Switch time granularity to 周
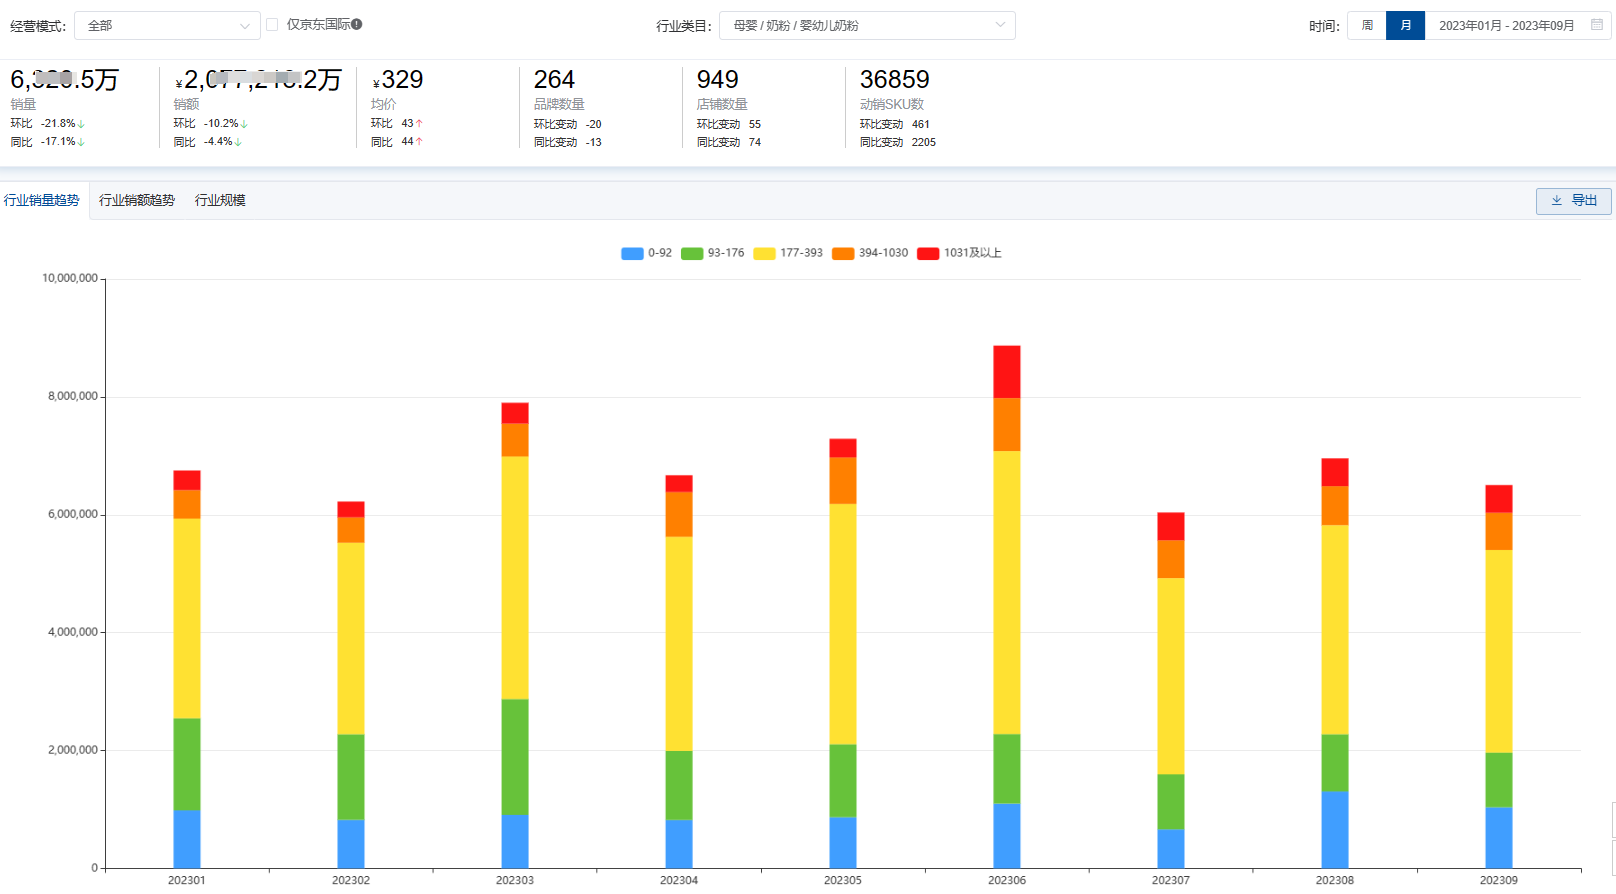 pyautogui.click(x=1367, y=26)
